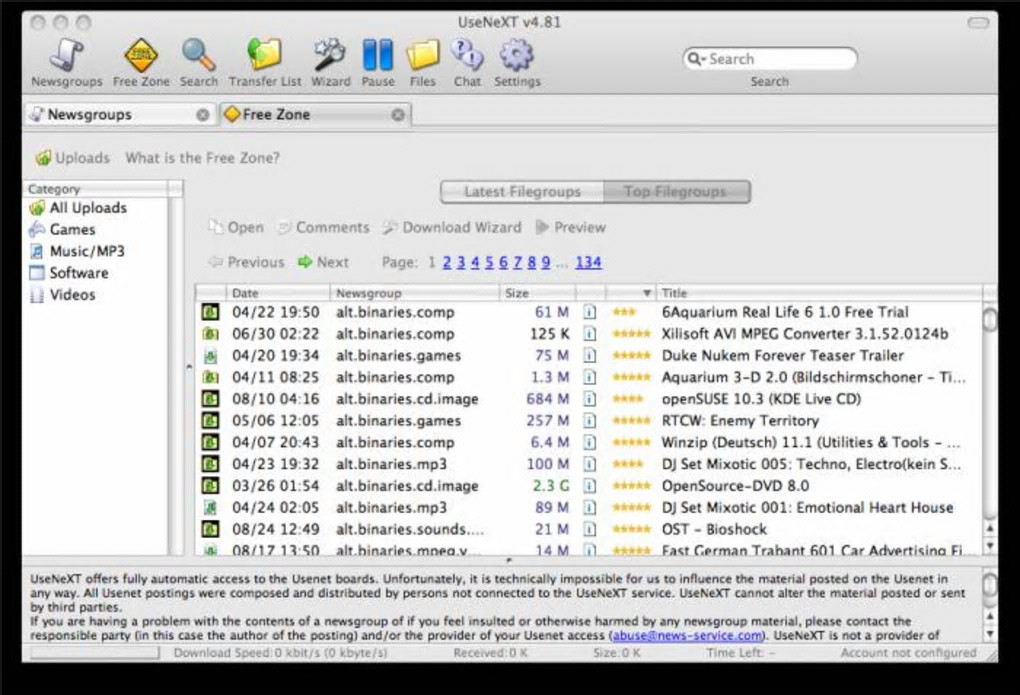1020x695 pixels.
Task: Click the rating column sort arrow
Action: (647, 293)
